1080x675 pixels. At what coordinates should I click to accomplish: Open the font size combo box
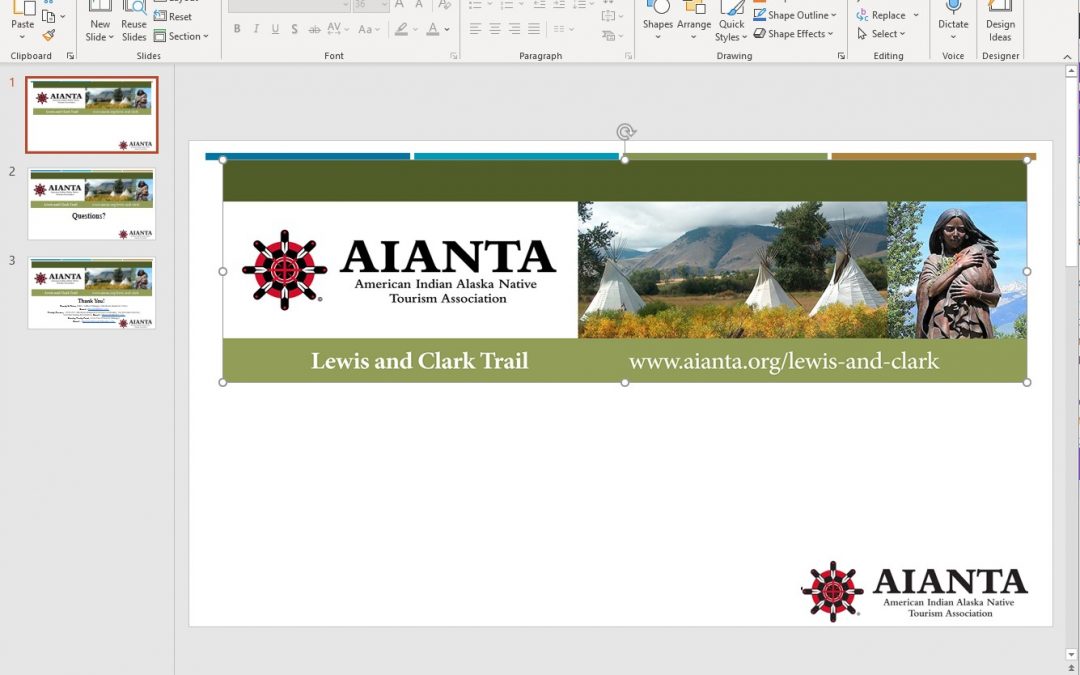click(371, 6)
